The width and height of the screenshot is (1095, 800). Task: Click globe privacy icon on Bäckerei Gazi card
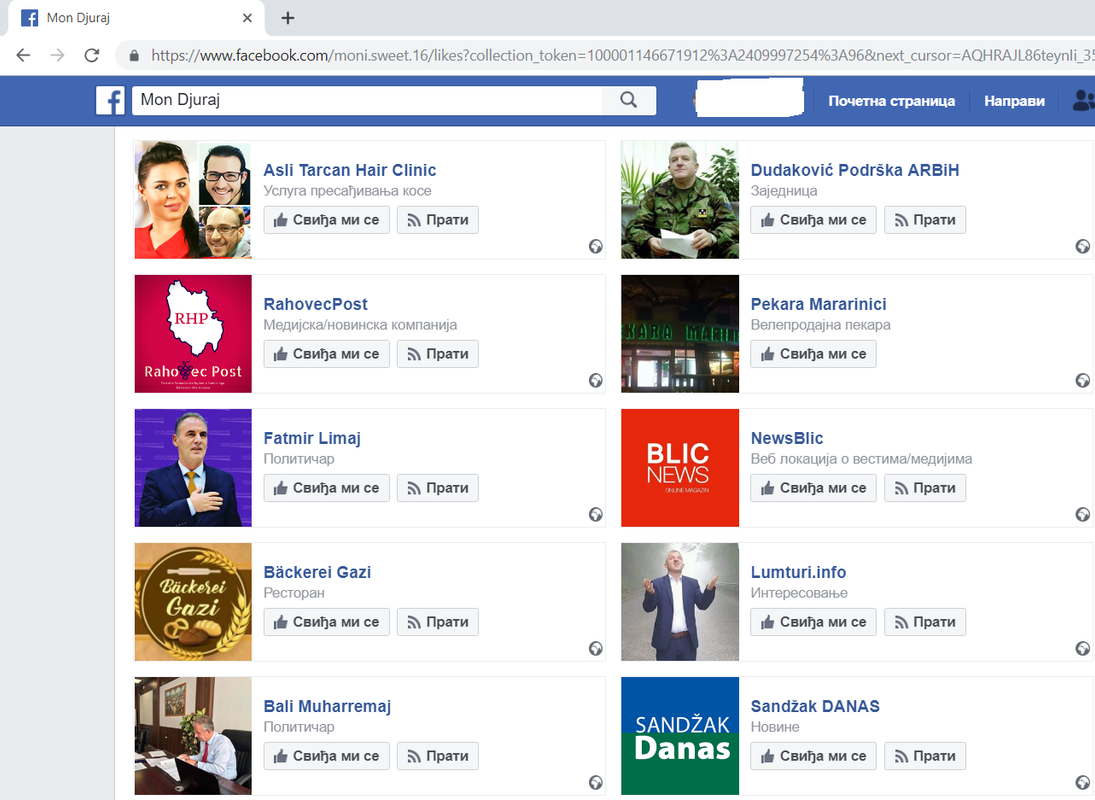click(596, 649)
